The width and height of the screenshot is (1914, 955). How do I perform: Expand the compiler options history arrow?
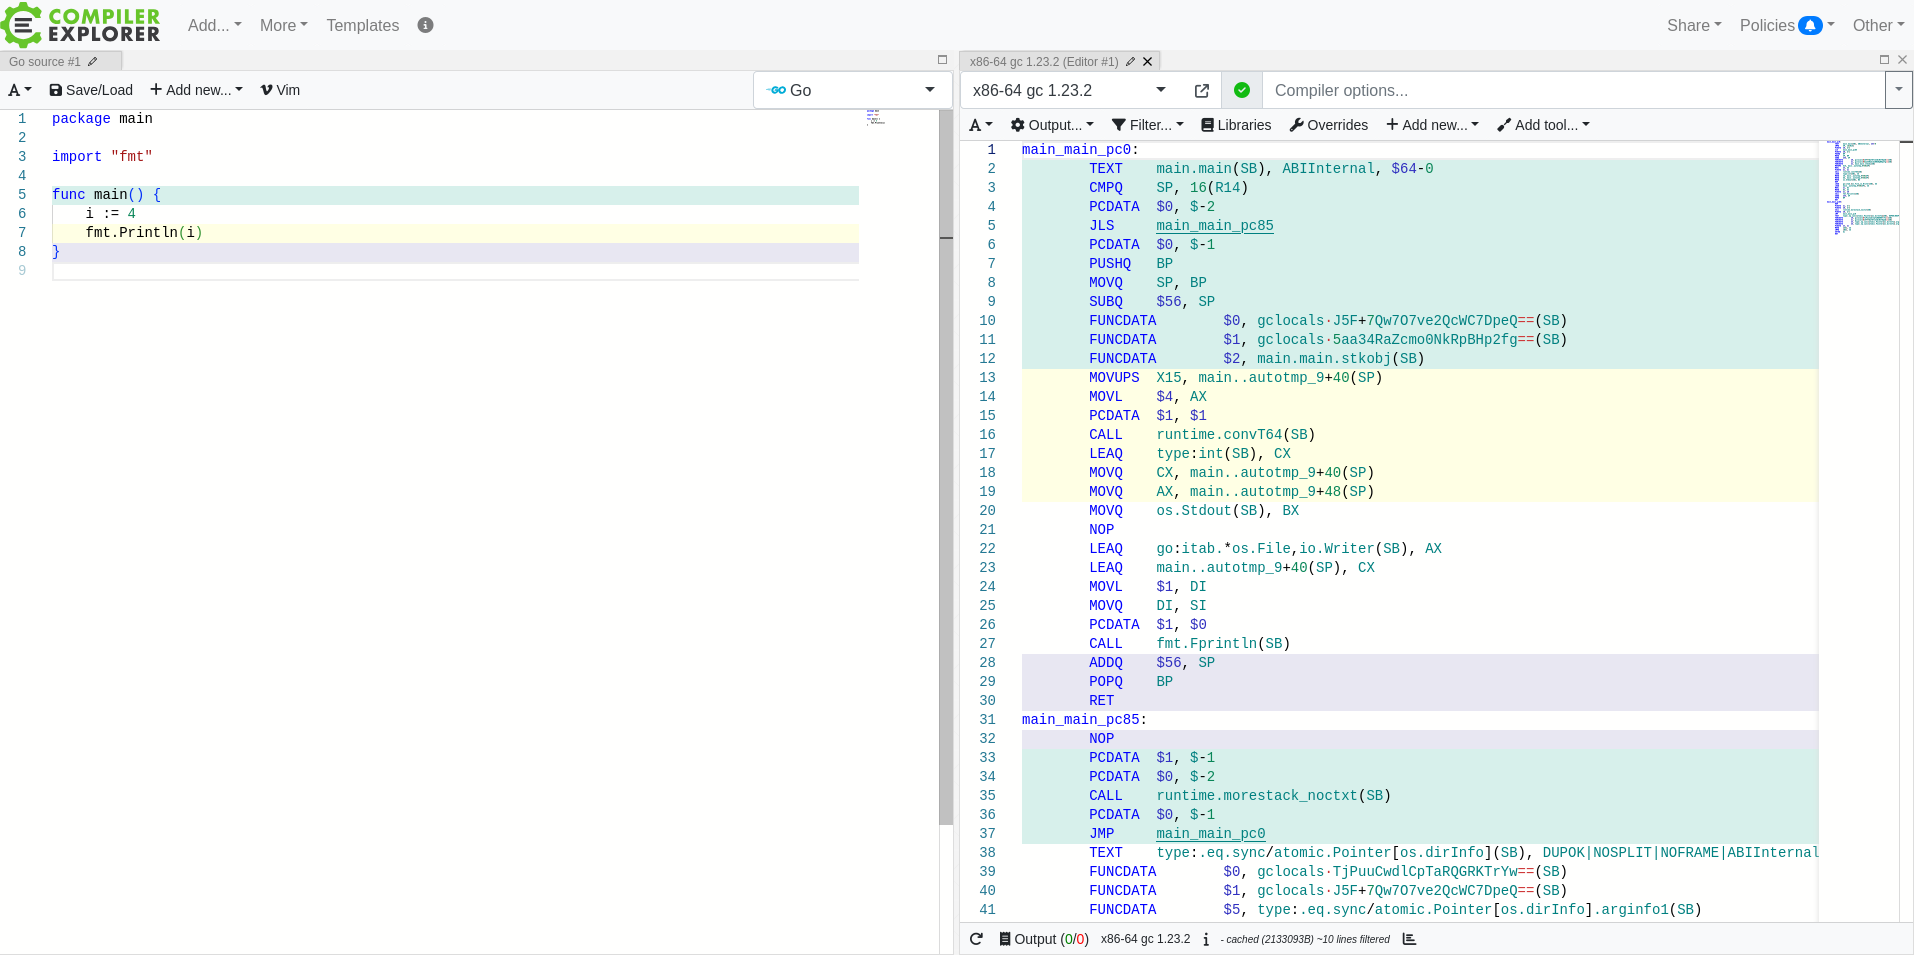click(1898, 90)
